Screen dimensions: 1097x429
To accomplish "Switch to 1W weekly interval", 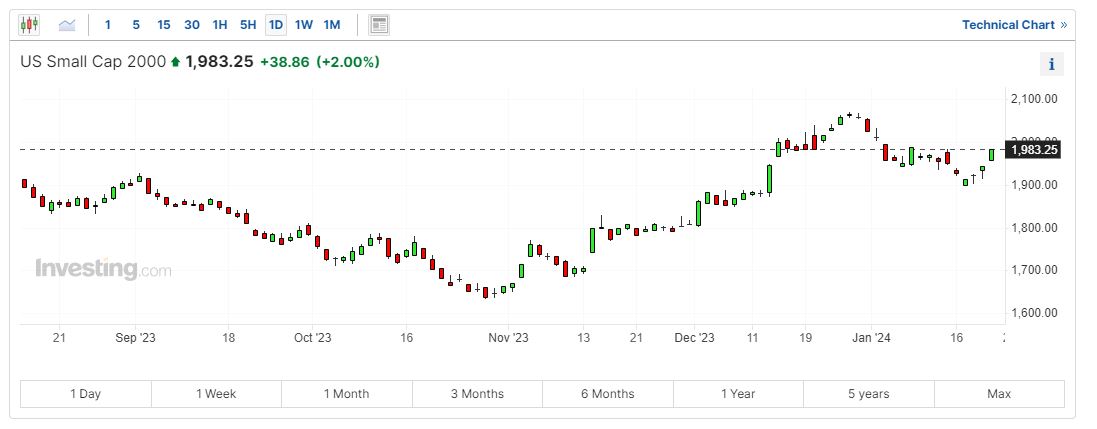I will (x=304, y=24).
